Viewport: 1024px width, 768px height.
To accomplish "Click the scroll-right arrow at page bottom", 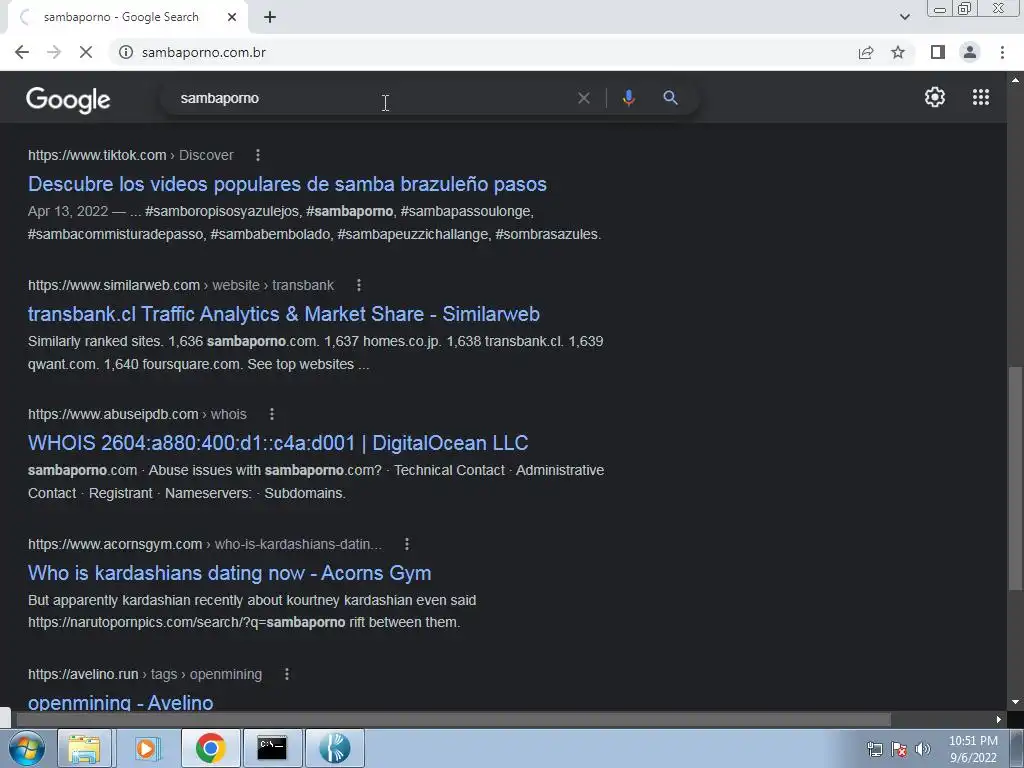I will pos(999,719).
